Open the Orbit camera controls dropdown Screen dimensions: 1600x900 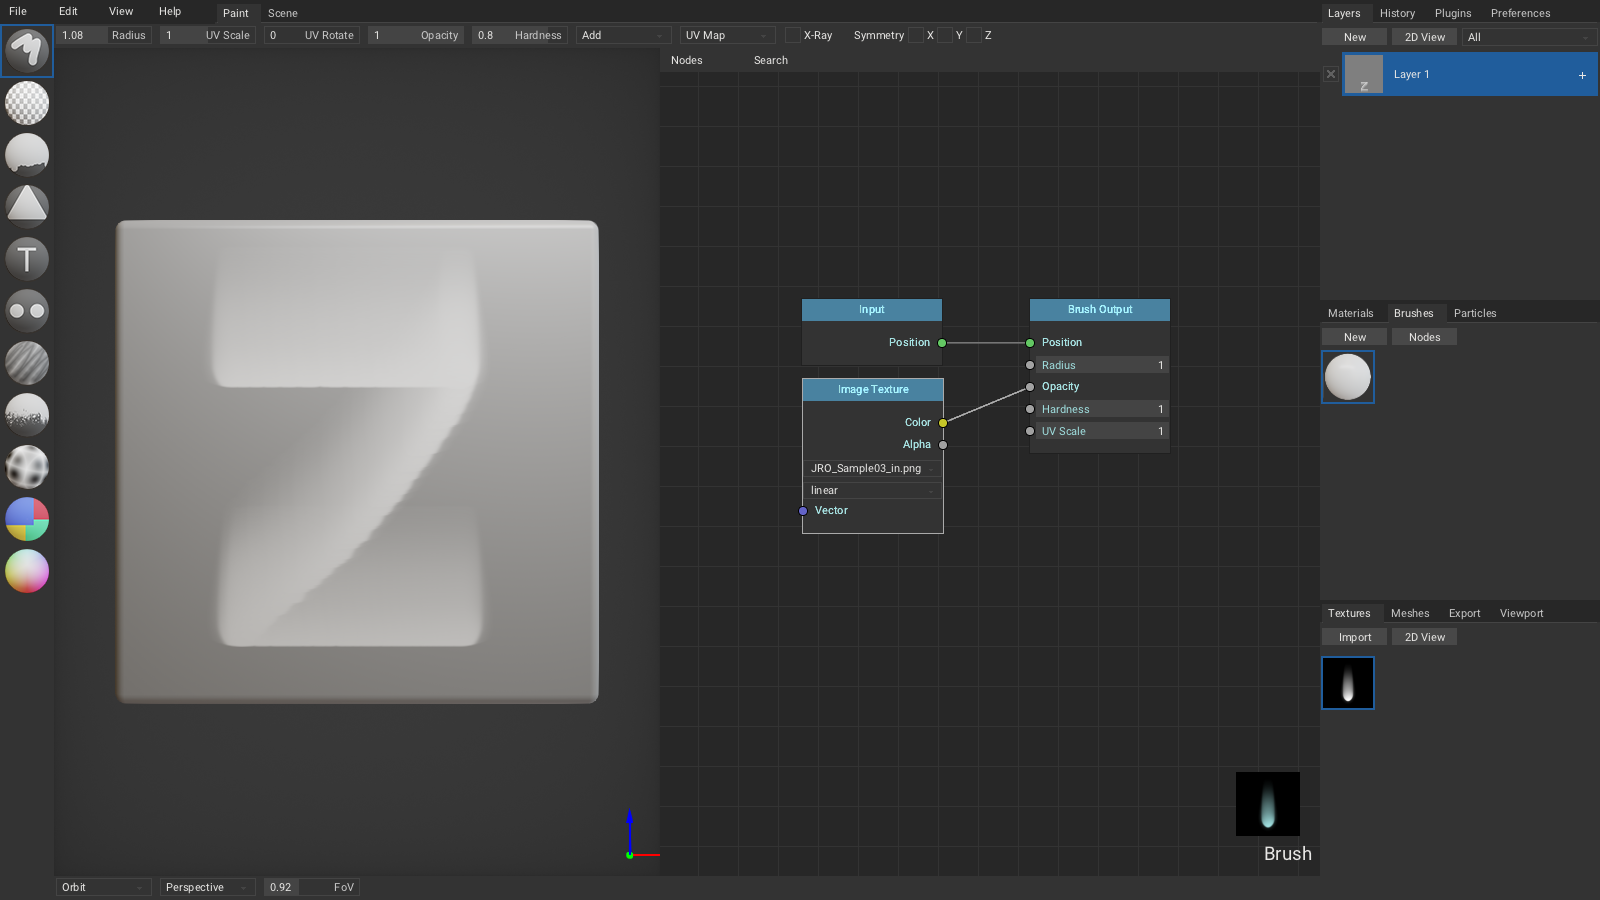click(x=104, y=887)
